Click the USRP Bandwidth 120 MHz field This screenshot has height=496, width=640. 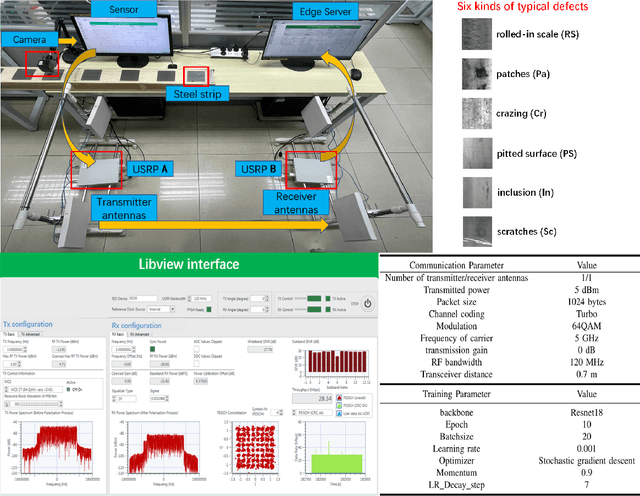(x=202, y=298)
